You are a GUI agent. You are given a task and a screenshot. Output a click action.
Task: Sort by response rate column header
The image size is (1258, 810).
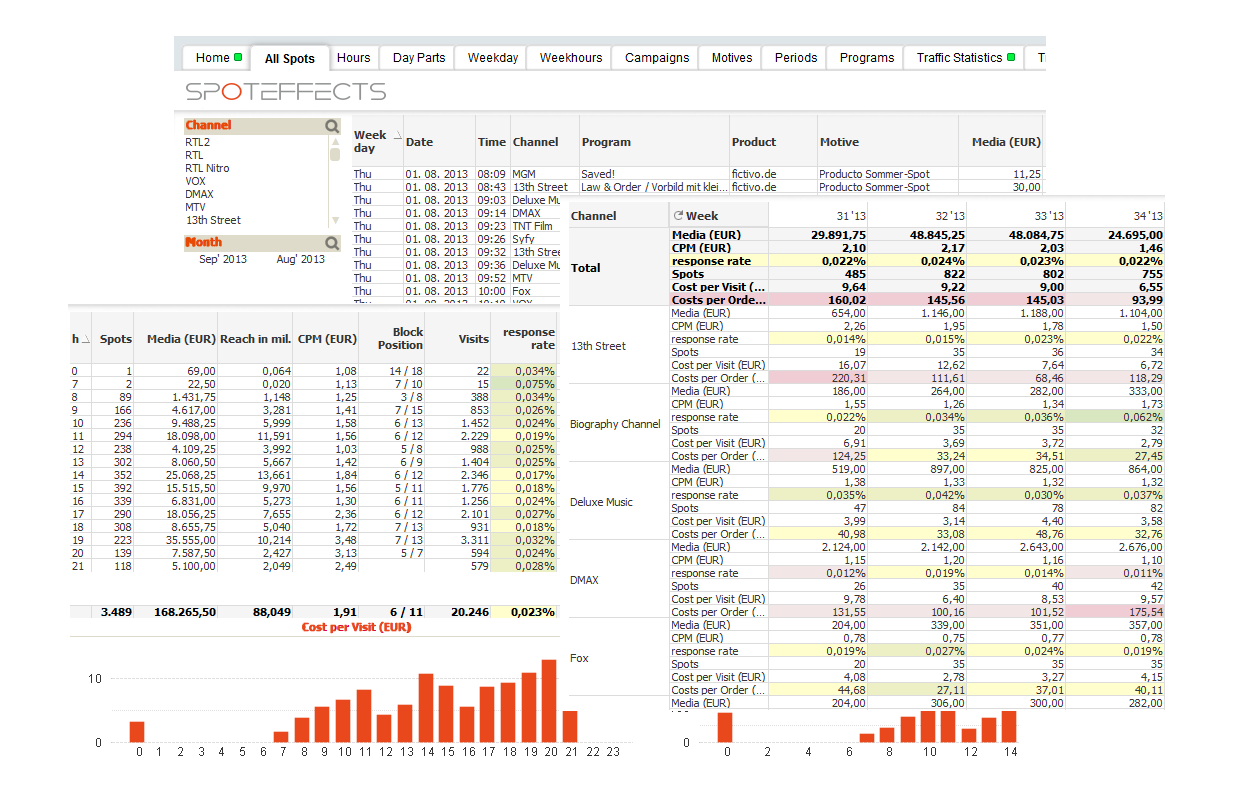pos(525,339)
